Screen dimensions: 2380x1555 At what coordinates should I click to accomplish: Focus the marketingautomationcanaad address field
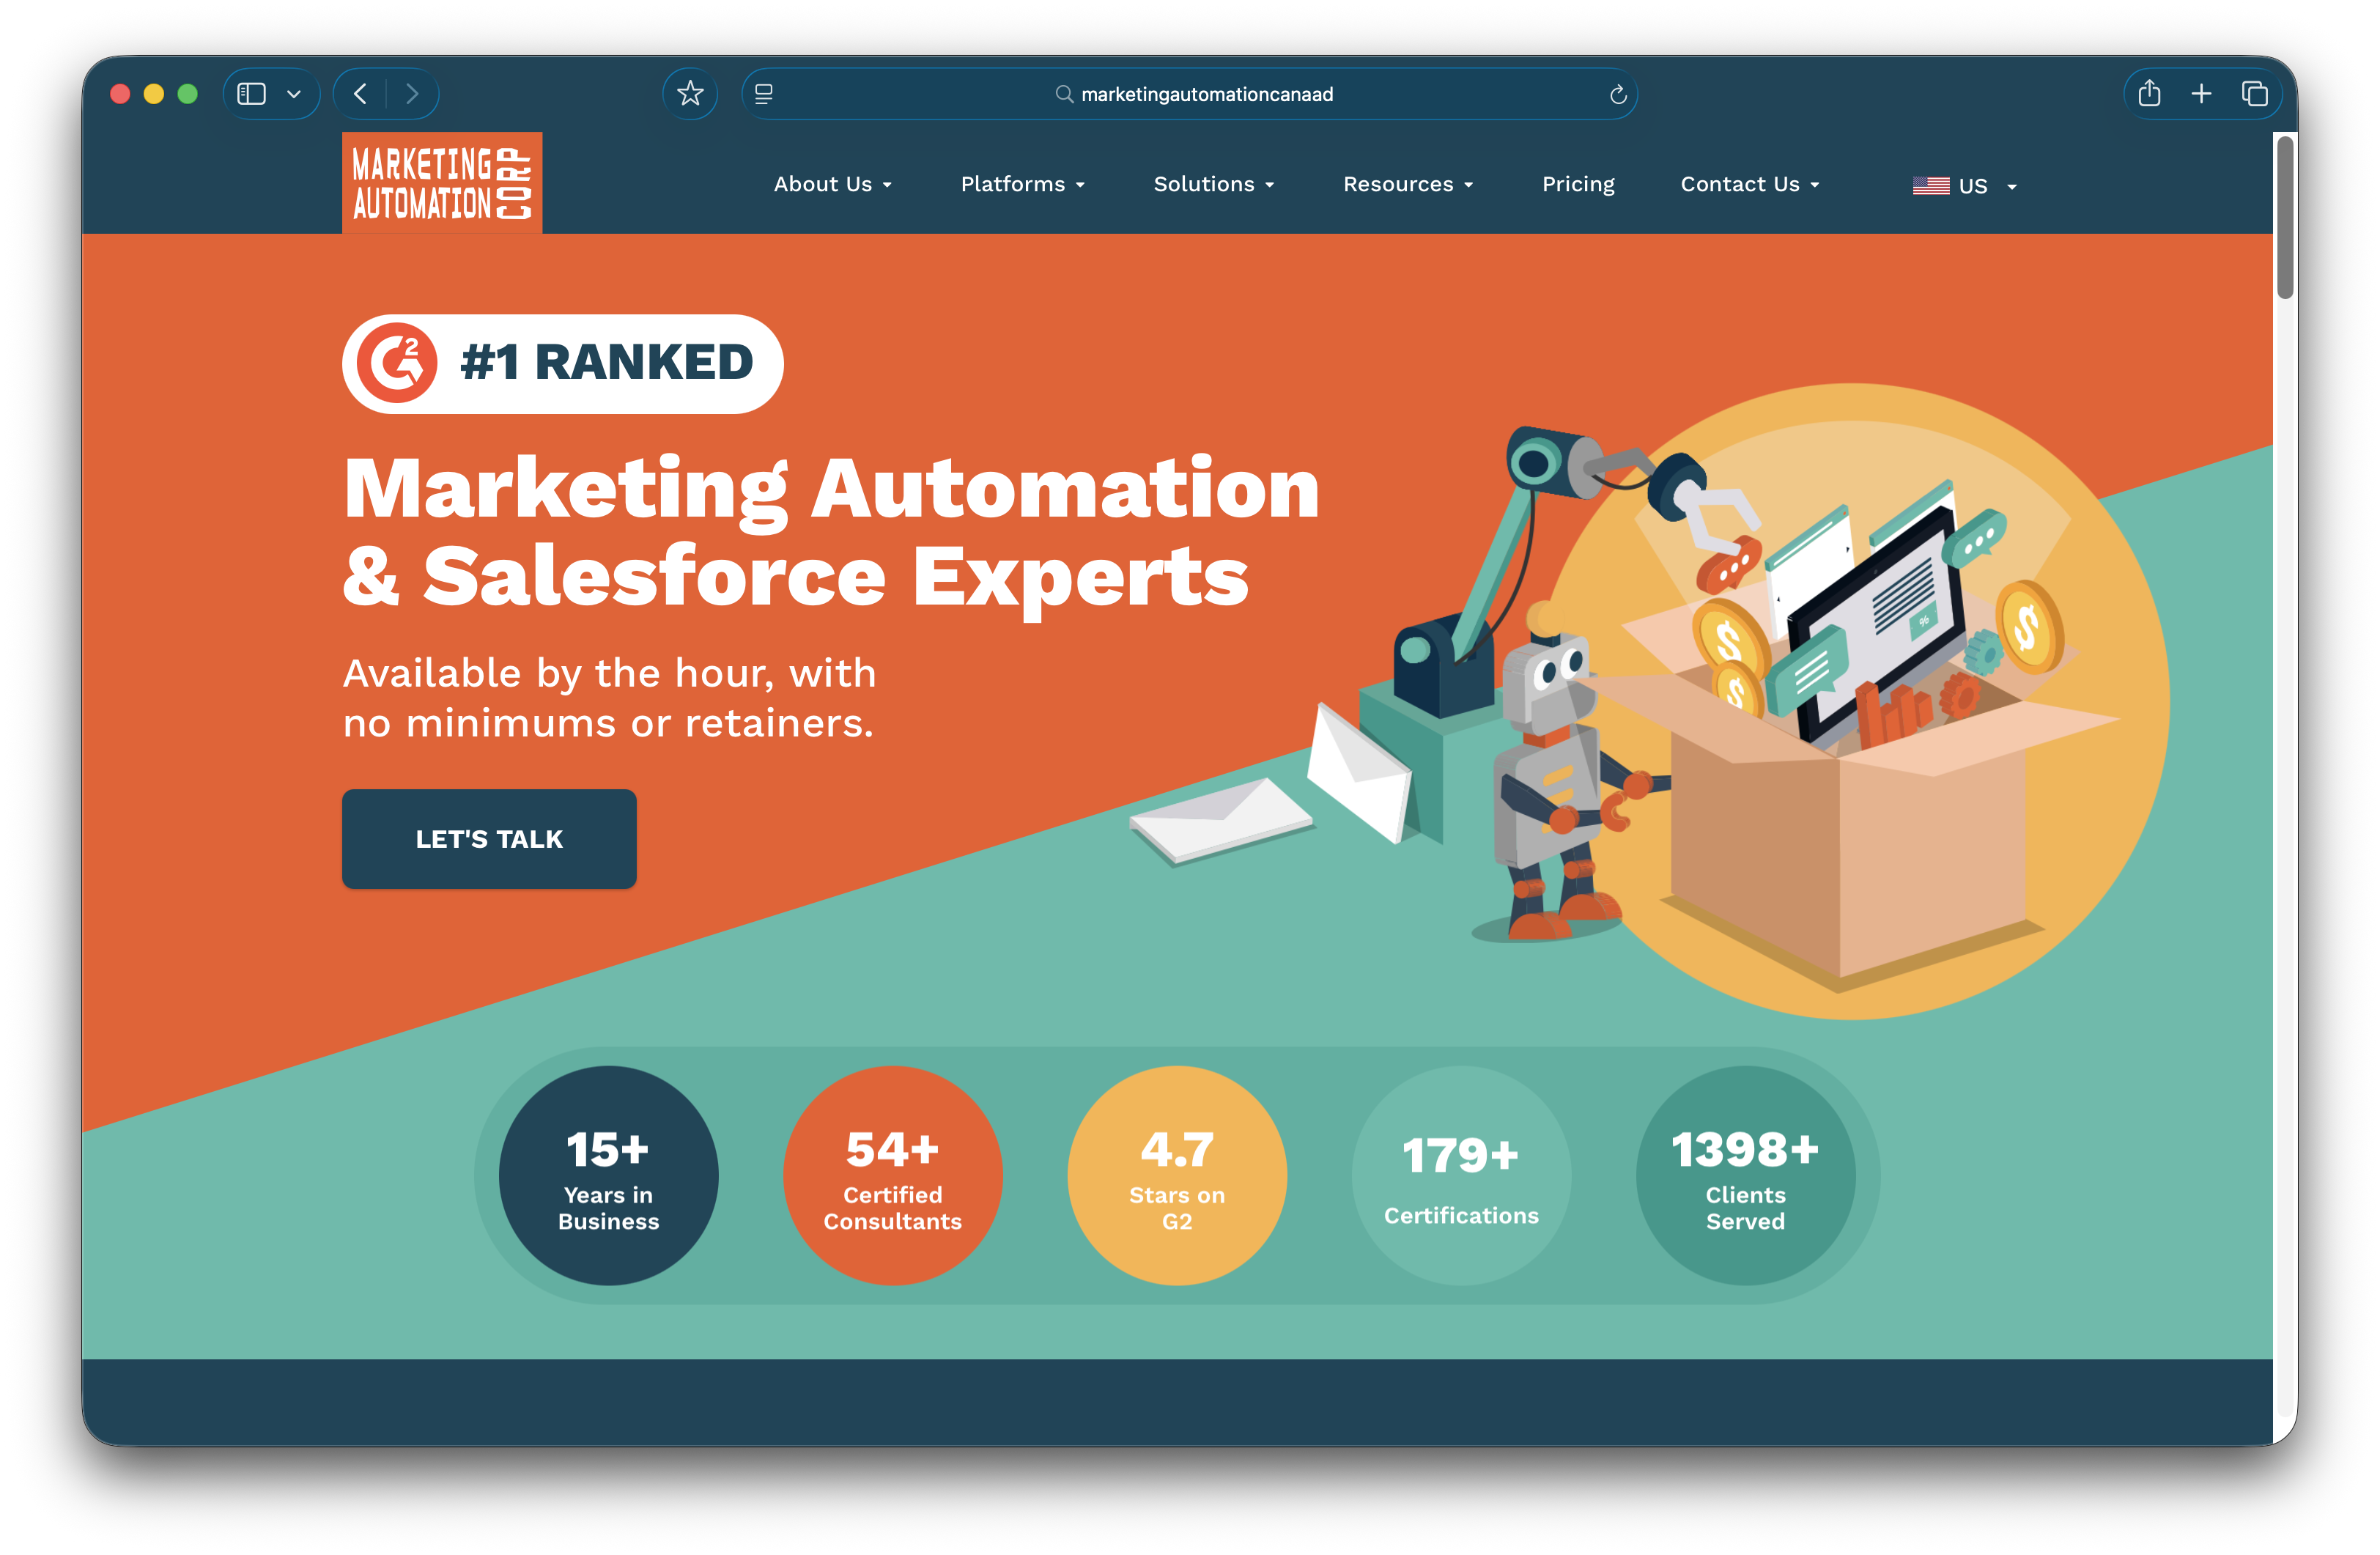click(1189, 94)
